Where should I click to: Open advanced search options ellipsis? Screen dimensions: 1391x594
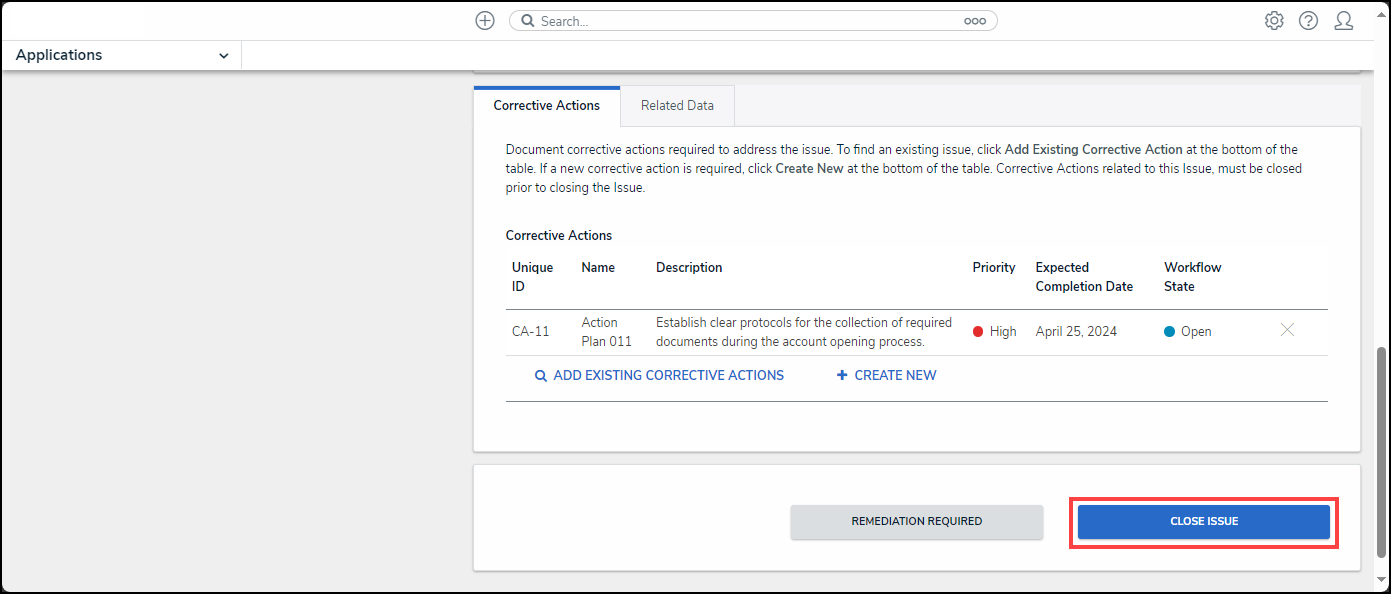tap(974, 21)
